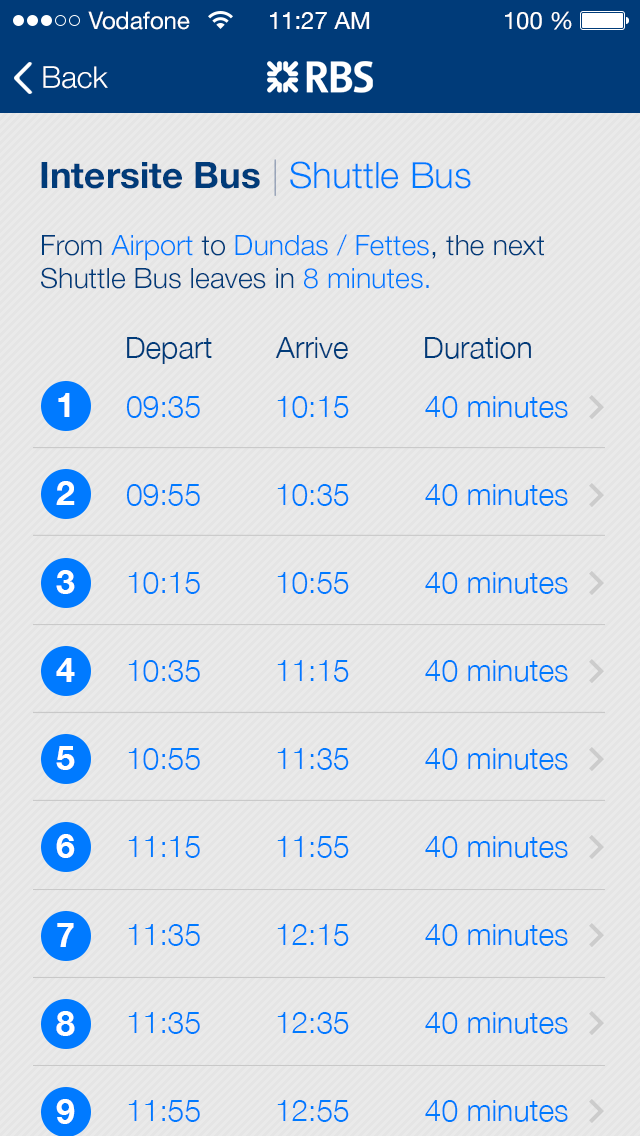640x1136 pixels.
Task: Switch to the Intersite Bus tab
Action: tap(150, 176)
